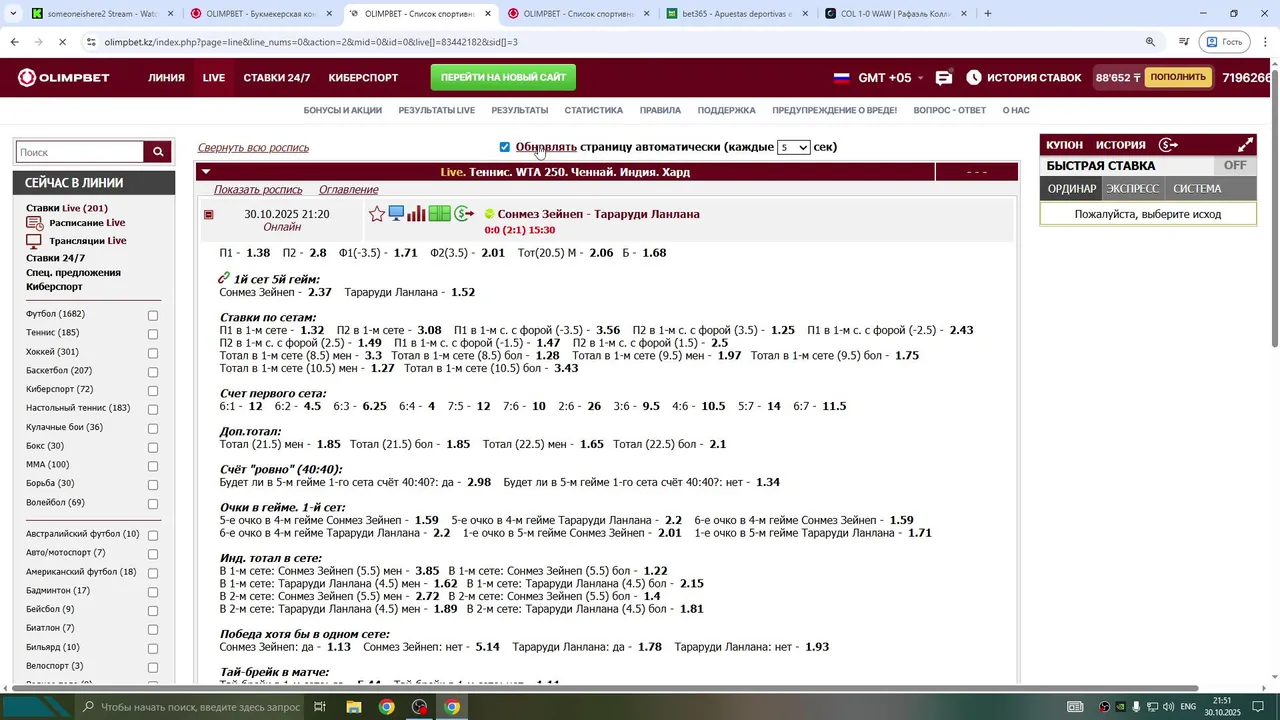Check the Киберспорт (72) checkbox
The image size is (1280, 720).
click(153, 391)
